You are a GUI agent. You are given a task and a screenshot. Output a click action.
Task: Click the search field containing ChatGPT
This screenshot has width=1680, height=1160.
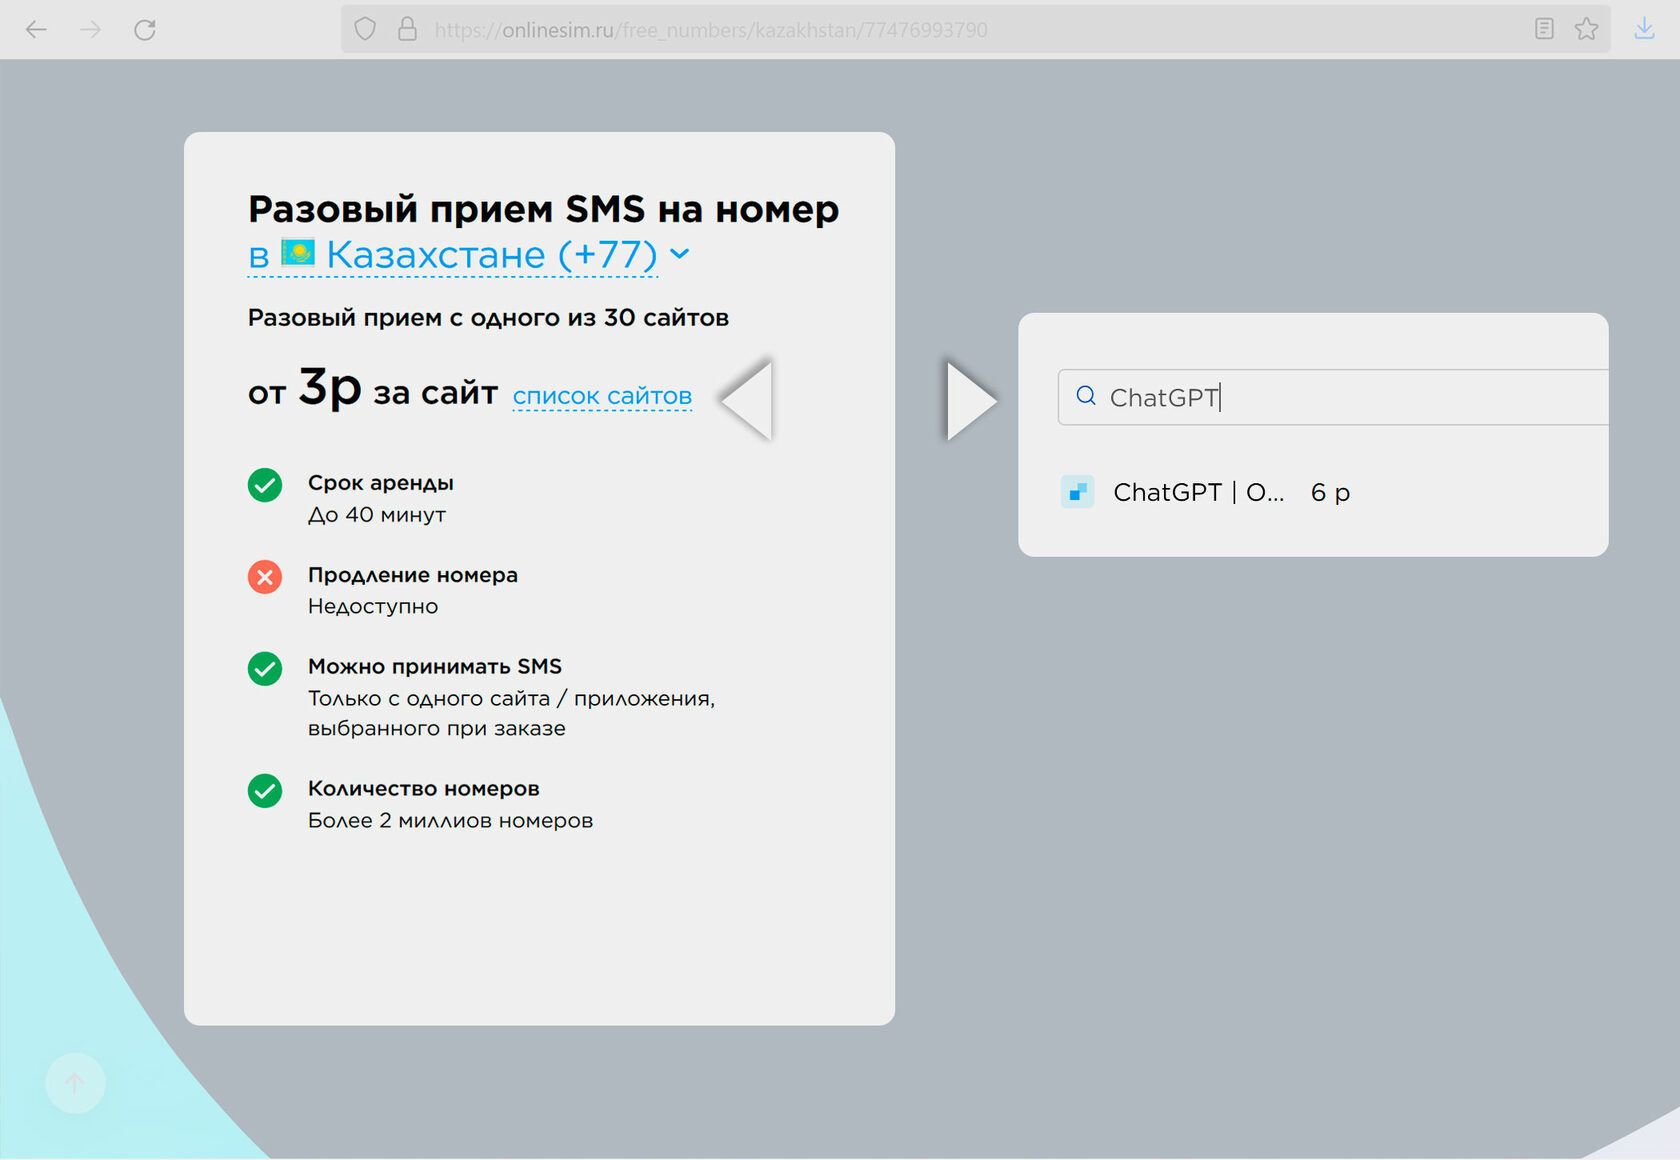(x=1333, y=397)
